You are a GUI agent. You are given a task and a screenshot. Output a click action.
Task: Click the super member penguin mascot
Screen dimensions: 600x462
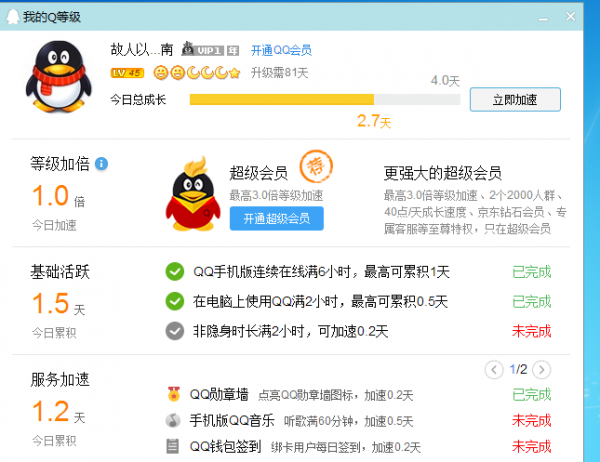193,194
